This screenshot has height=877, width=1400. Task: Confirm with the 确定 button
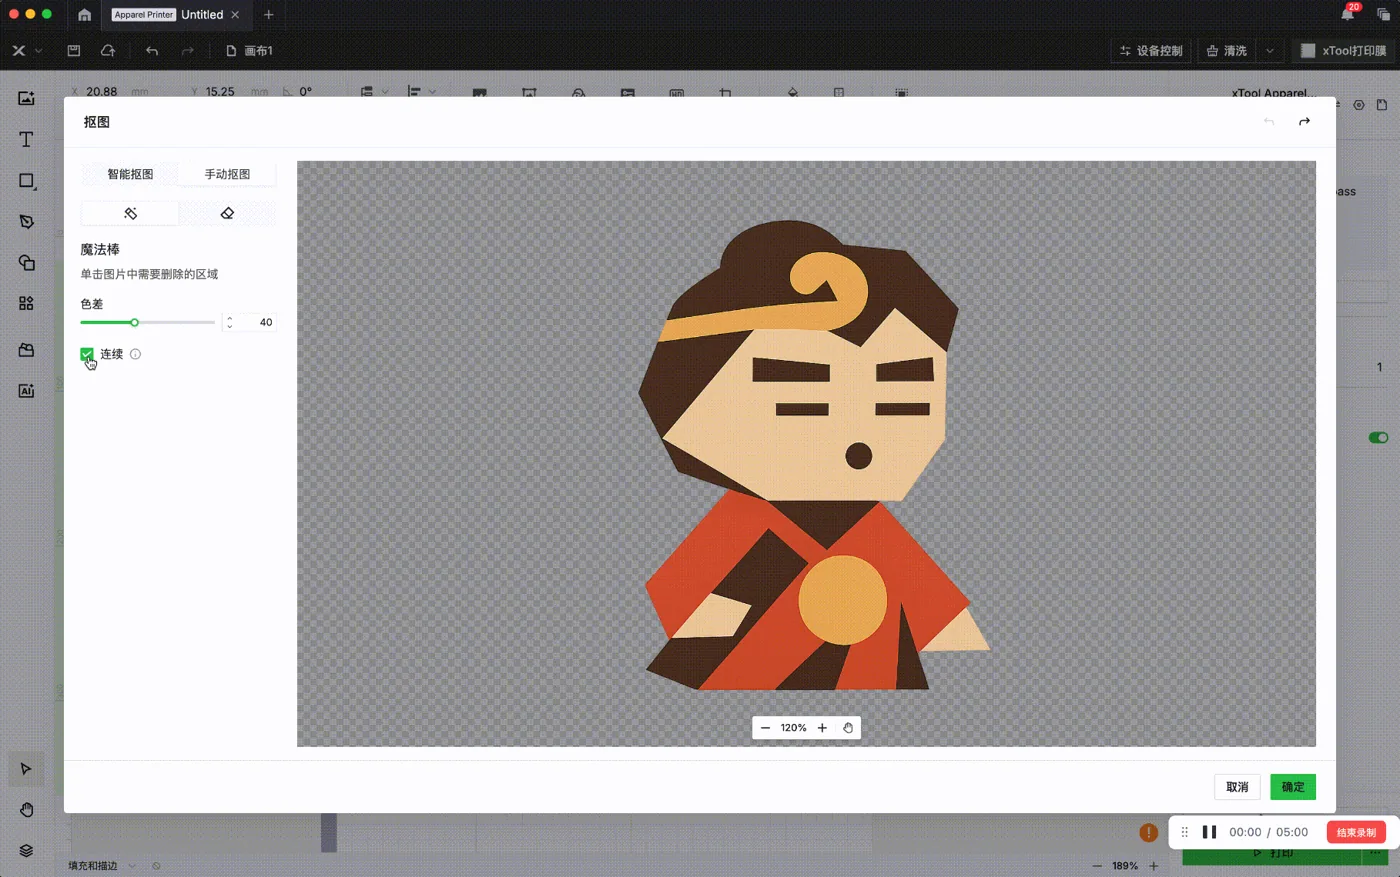(1293, 787)
